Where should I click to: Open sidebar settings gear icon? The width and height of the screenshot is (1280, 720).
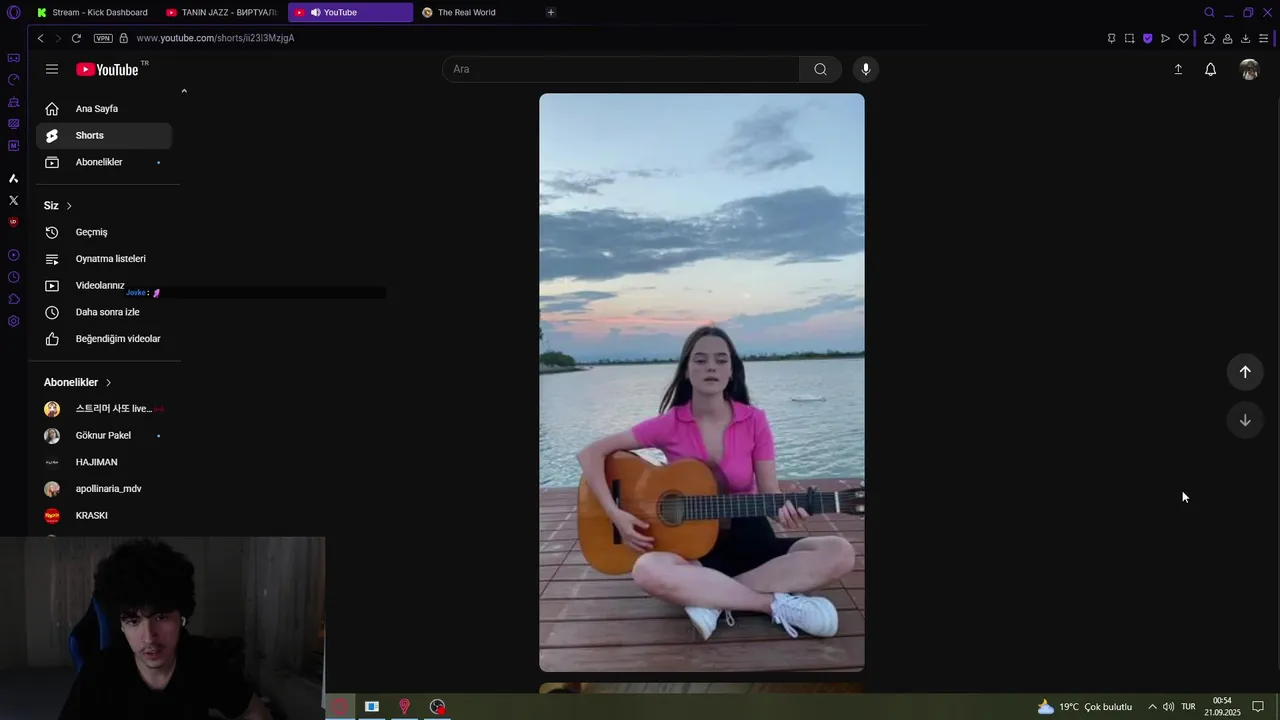pyautogui.click(x=13, y=321)
